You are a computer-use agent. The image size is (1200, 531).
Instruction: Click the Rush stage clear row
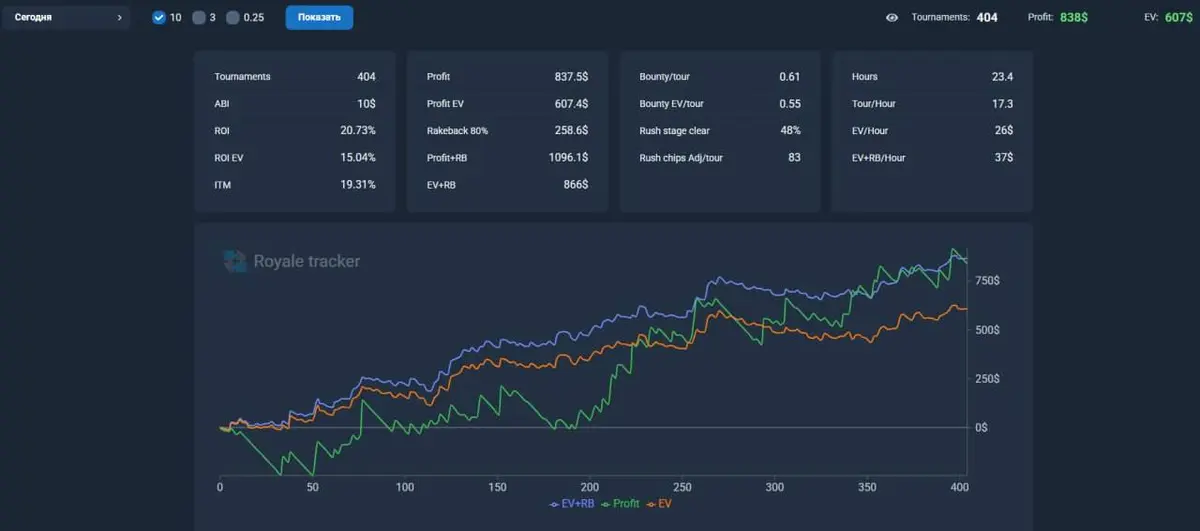719,131
